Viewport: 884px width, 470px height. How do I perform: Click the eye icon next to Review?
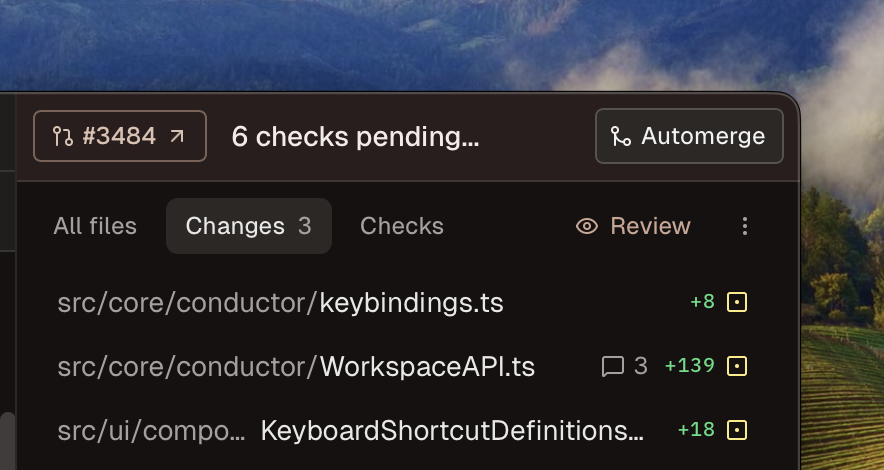click(x=587, y=227)
